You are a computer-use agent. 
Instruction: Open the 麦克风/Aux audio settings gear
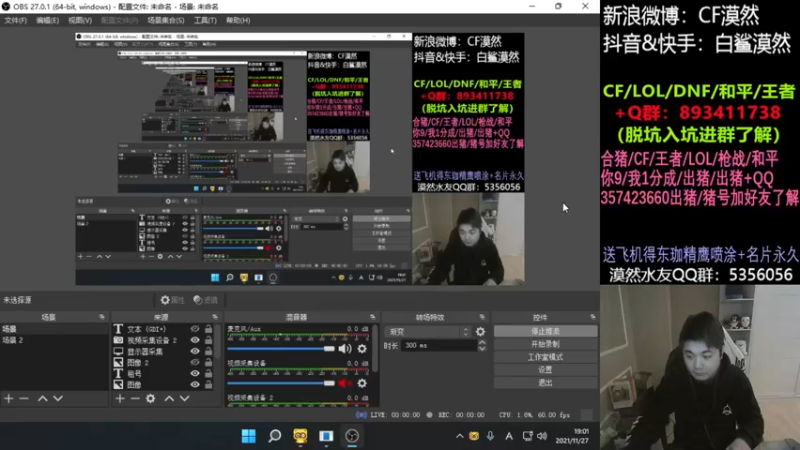pos(362,349)
